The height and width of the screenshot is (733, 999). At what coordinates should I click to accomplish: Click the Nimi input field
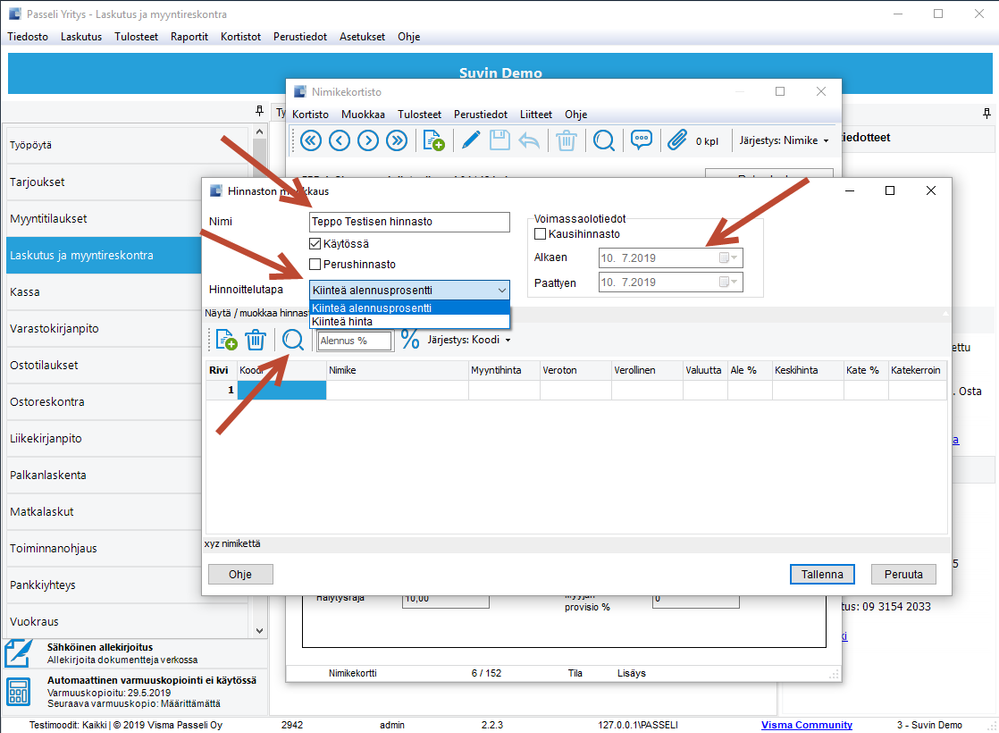point(409,222)
